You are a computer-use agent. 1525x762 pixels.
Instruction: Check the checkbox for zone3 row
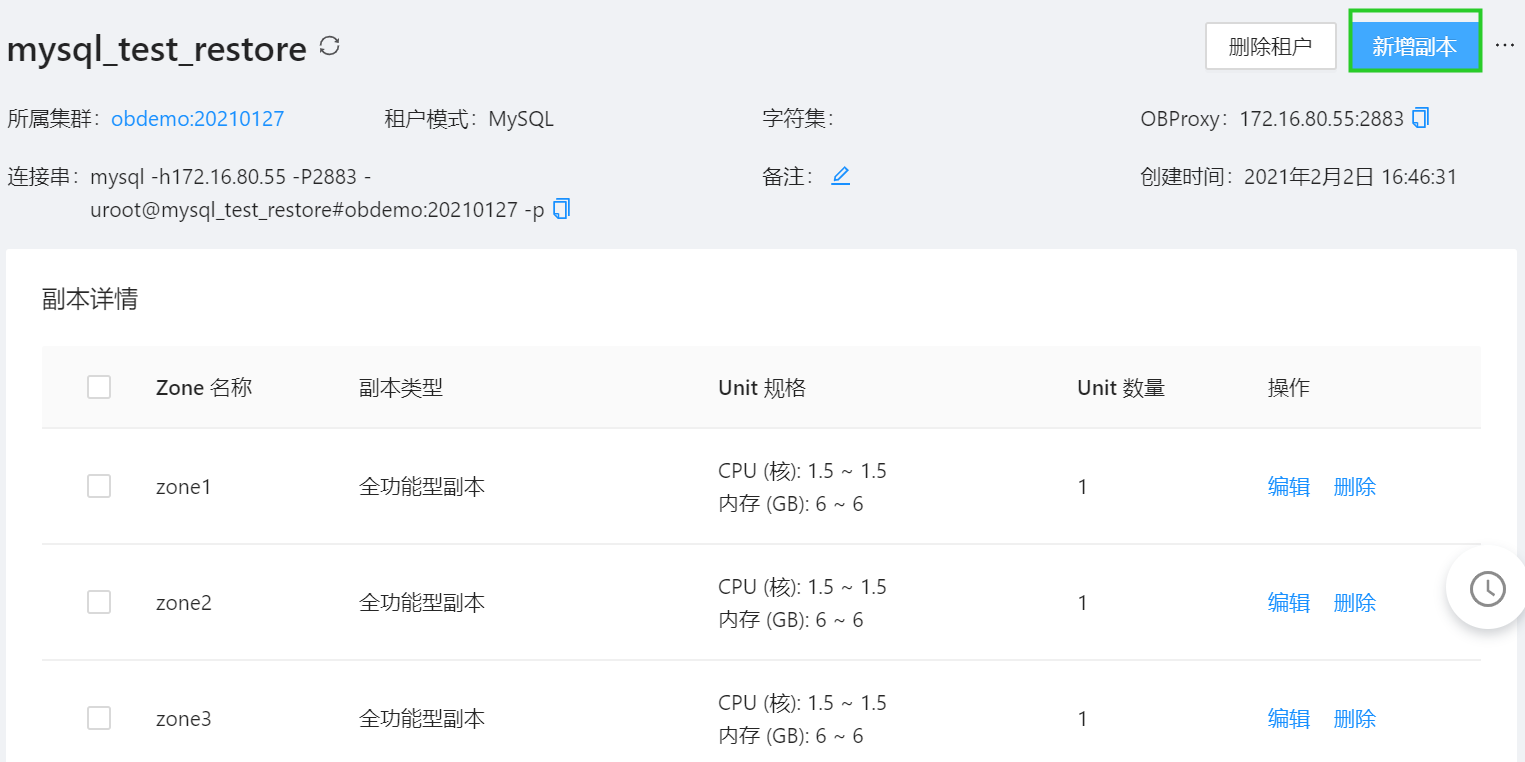[98, 718]
